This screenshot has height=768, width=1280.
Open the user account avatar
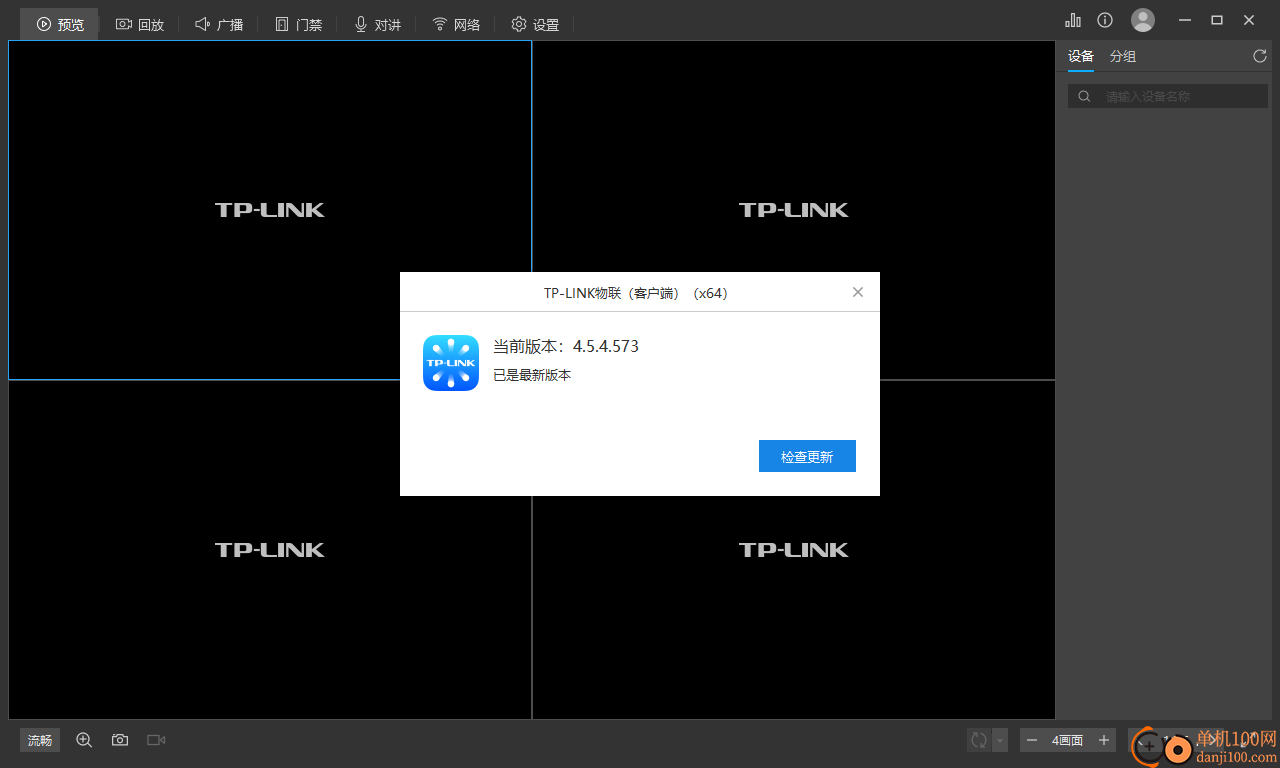[x=1143, y=20]
